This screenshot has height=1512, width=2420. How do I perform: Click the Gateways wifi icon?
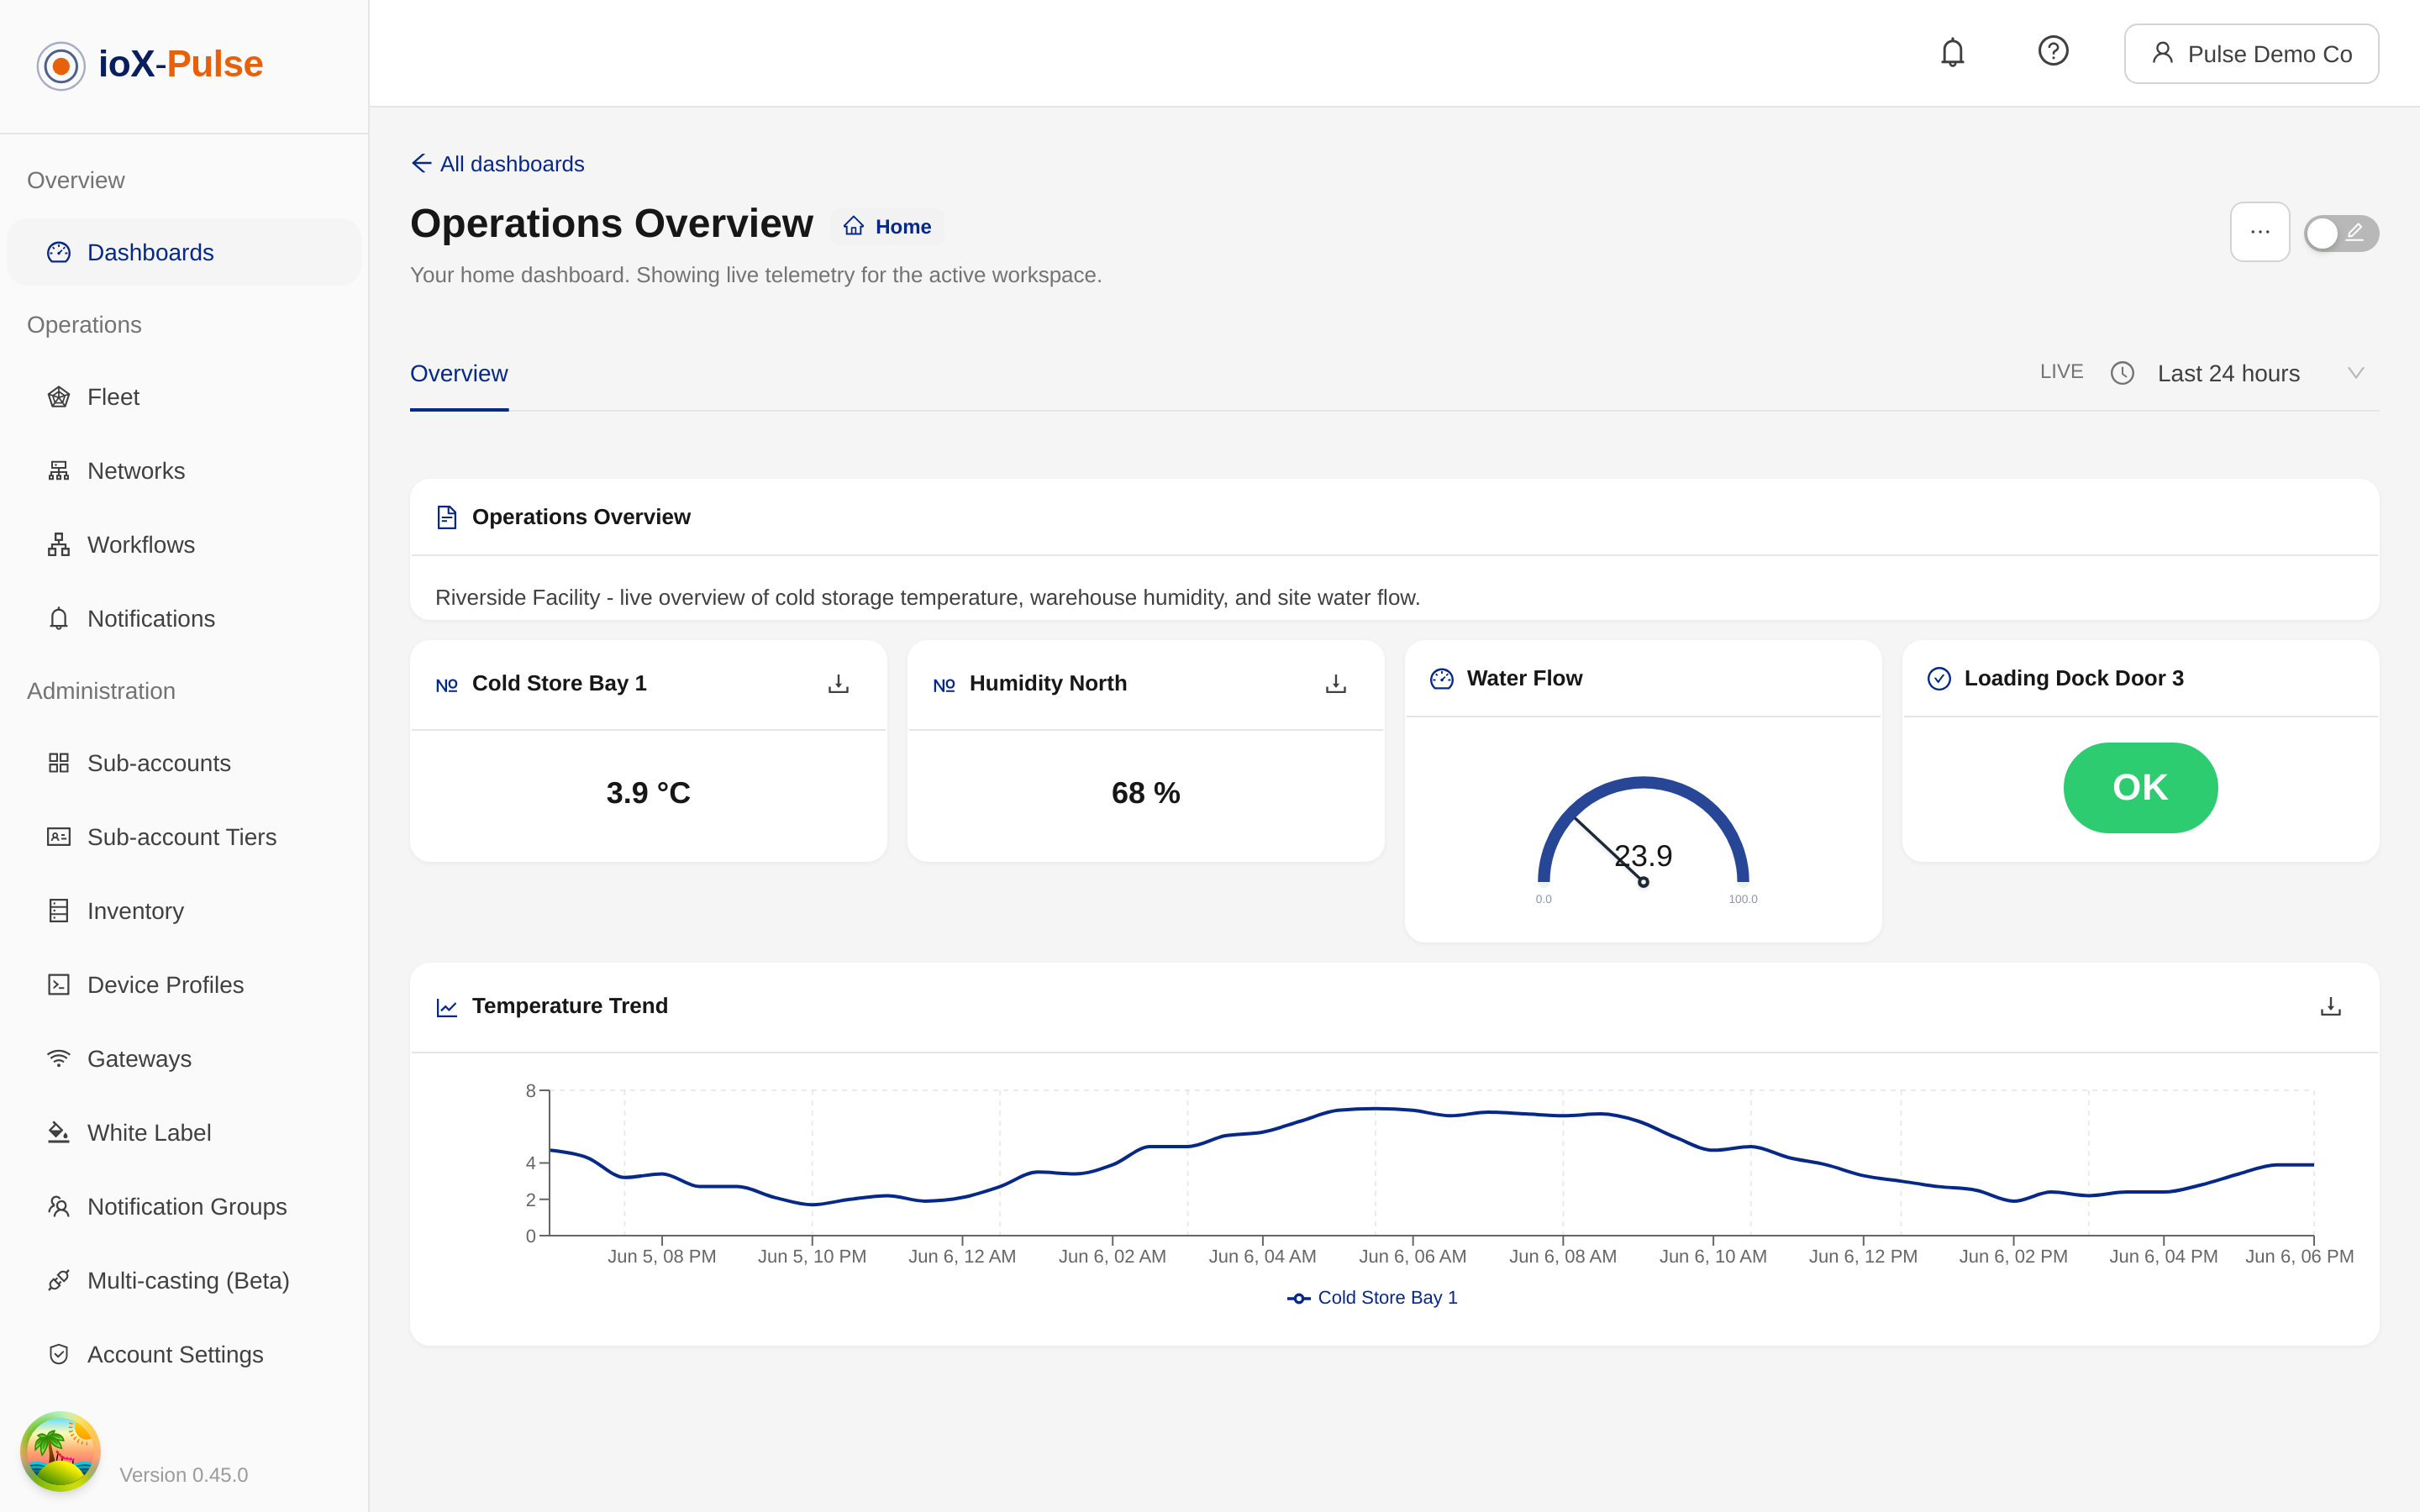59,1059
